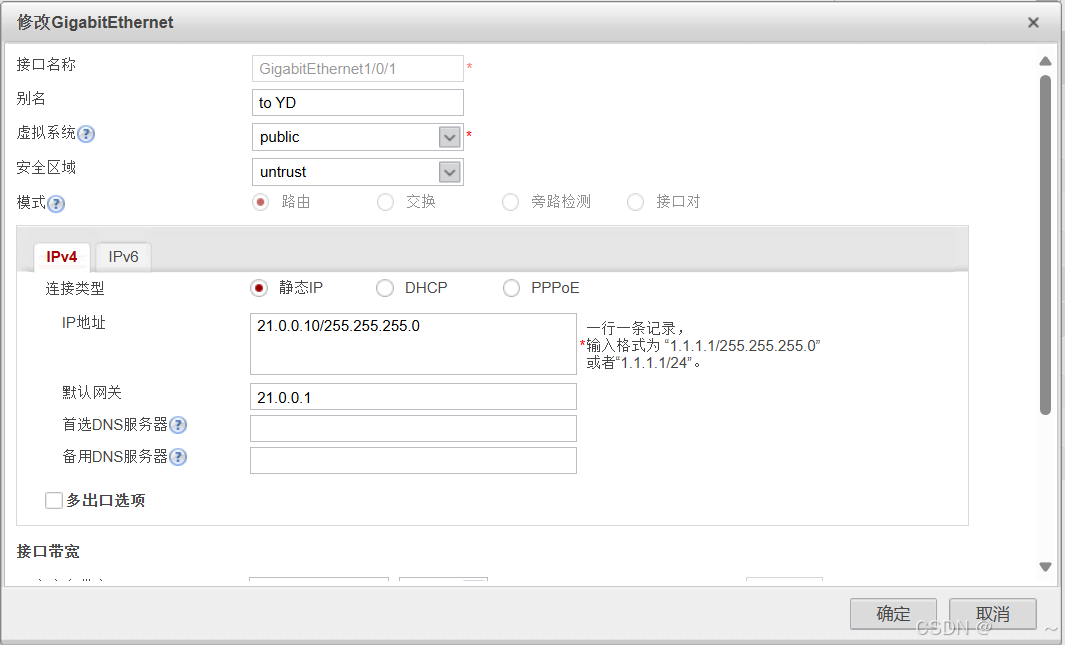Image resolution: width=1065 pixels, height=645 pixels.
Task: Switch to the IPv6 tab
Action: pyautogui.click(x=124, y=257)
